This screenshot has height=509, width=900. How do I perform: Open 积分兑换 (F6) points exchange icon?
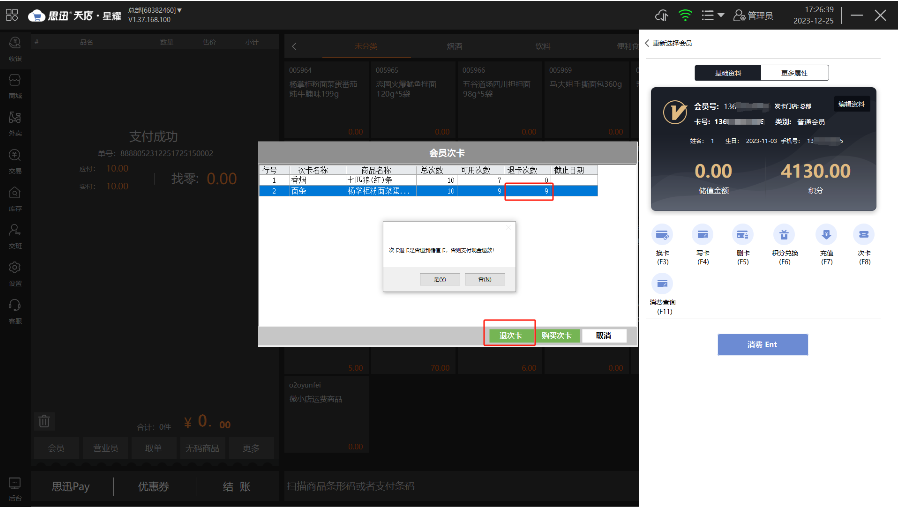tap(784, 234)
